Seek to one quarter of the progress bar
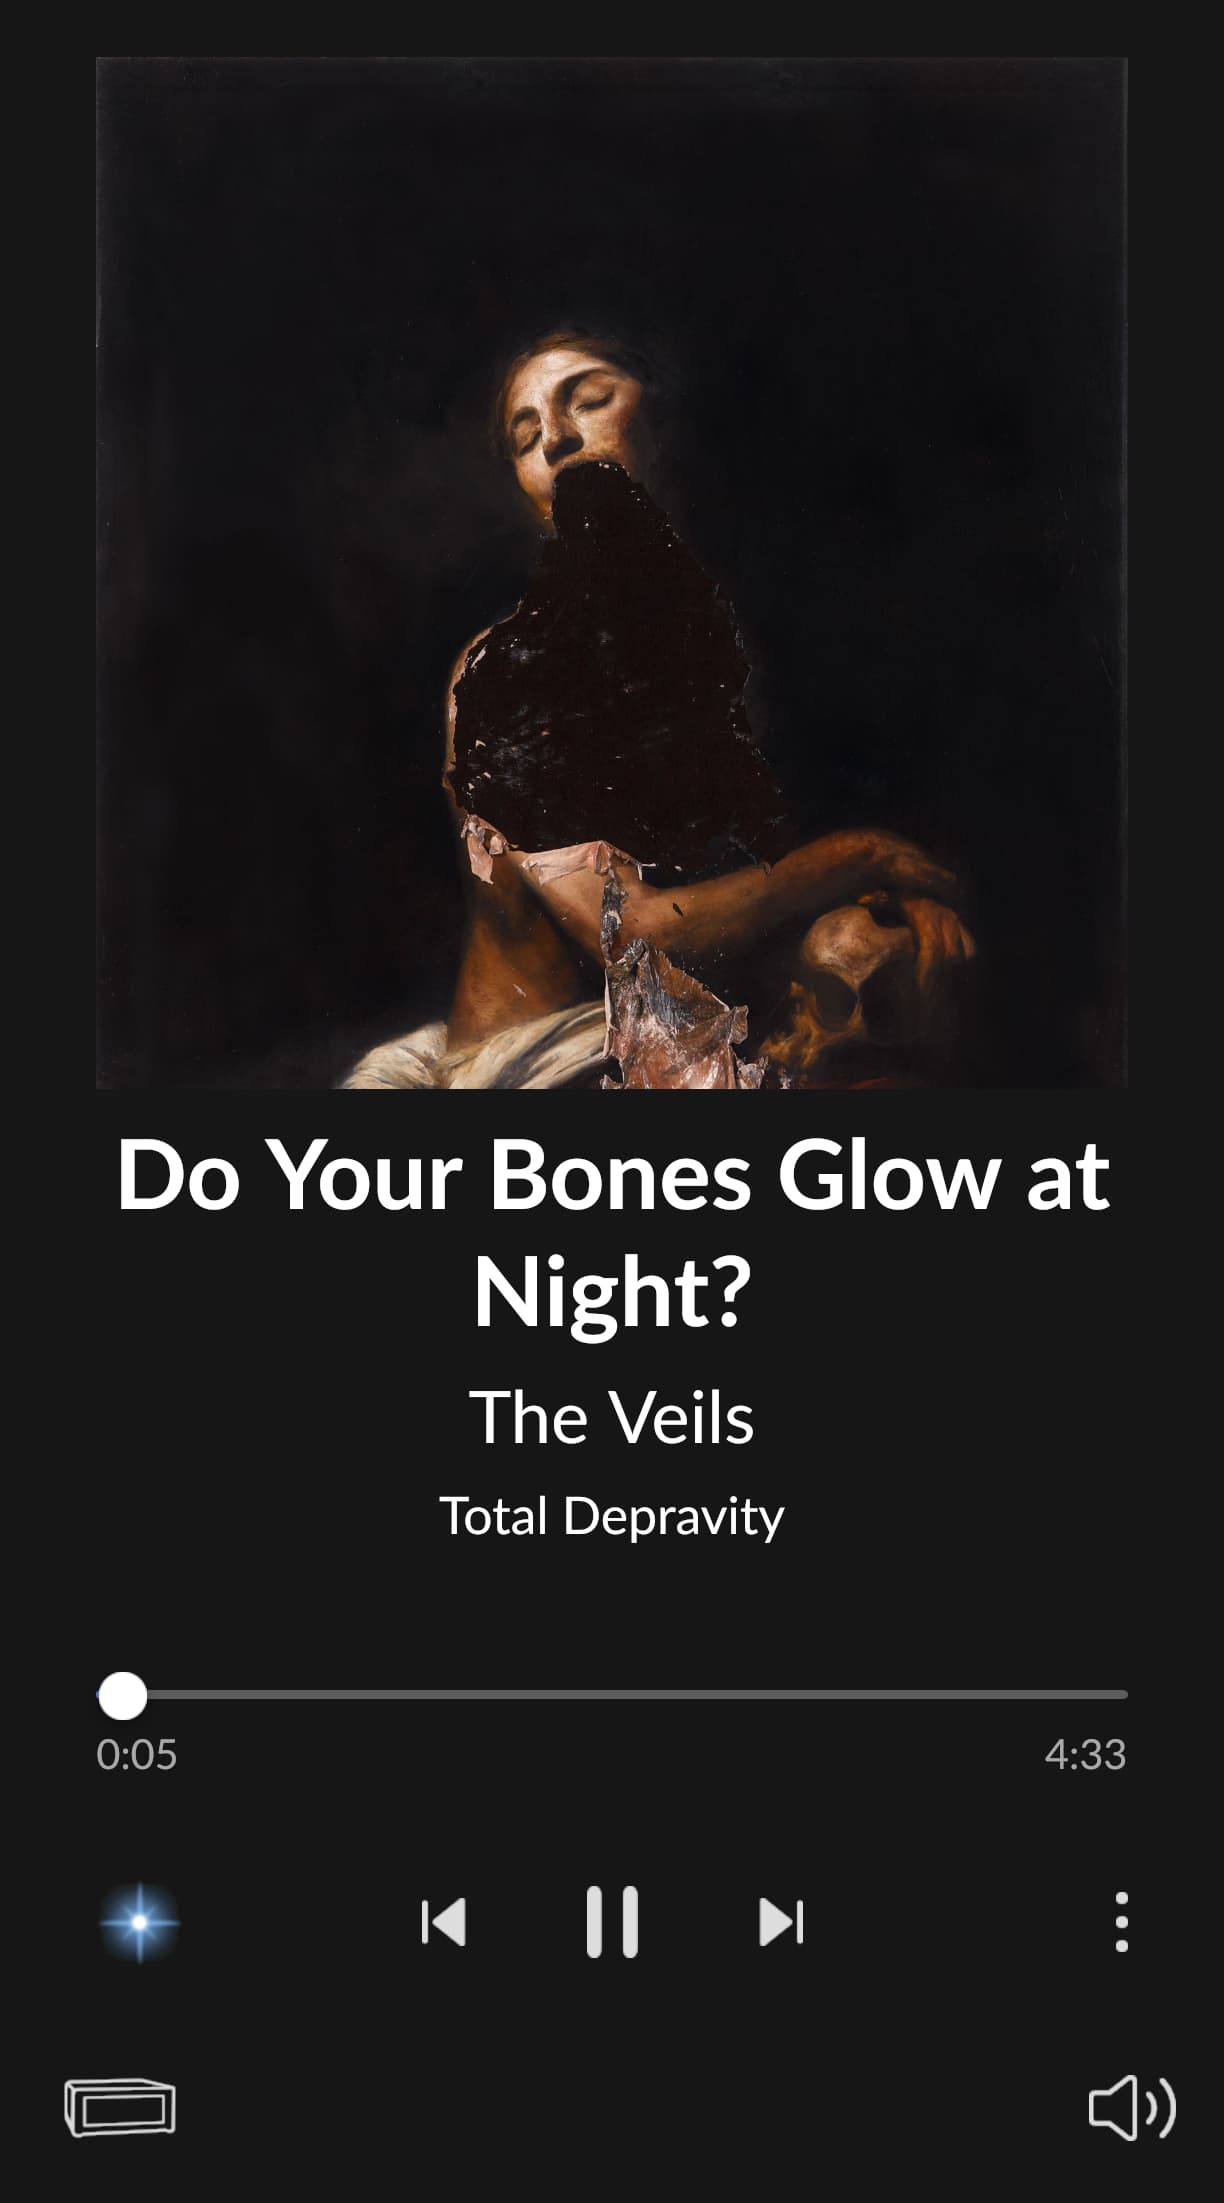This screenshot has height=2203, width=1224. 354,1695
